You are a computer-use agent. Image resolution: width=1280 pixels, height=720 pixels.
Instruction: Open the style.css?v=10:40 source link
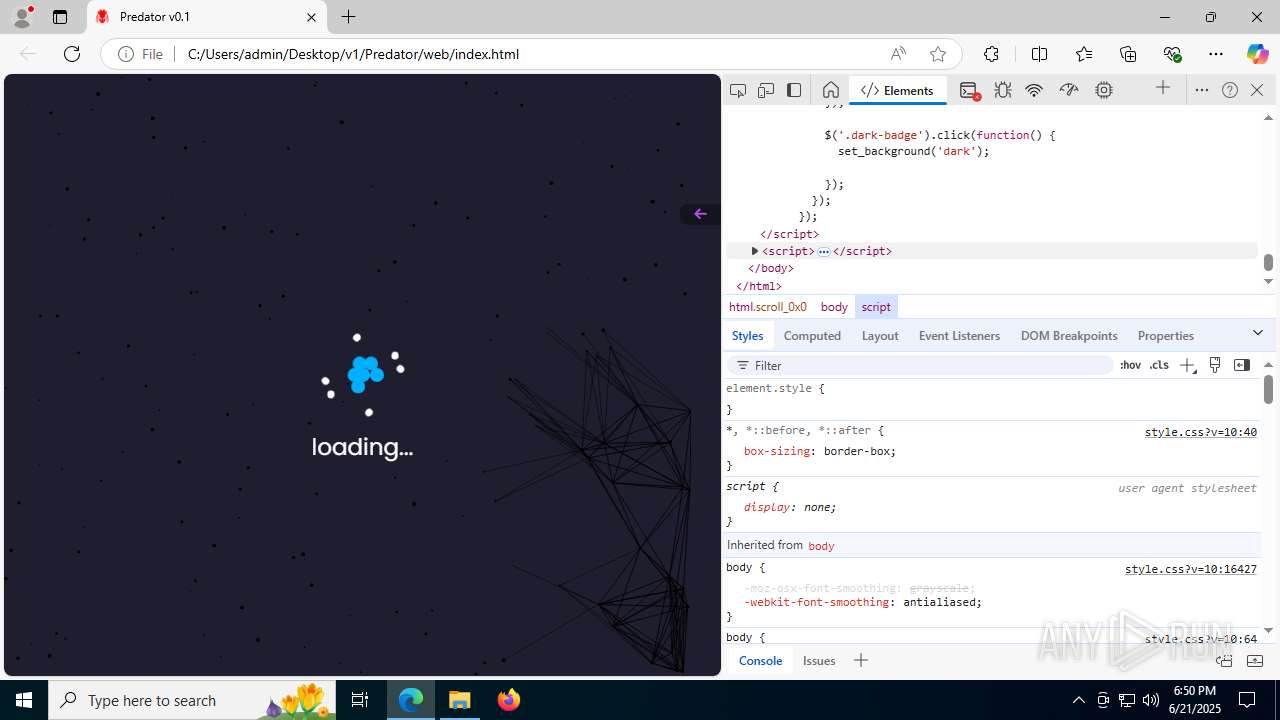tap(1200, 432)
